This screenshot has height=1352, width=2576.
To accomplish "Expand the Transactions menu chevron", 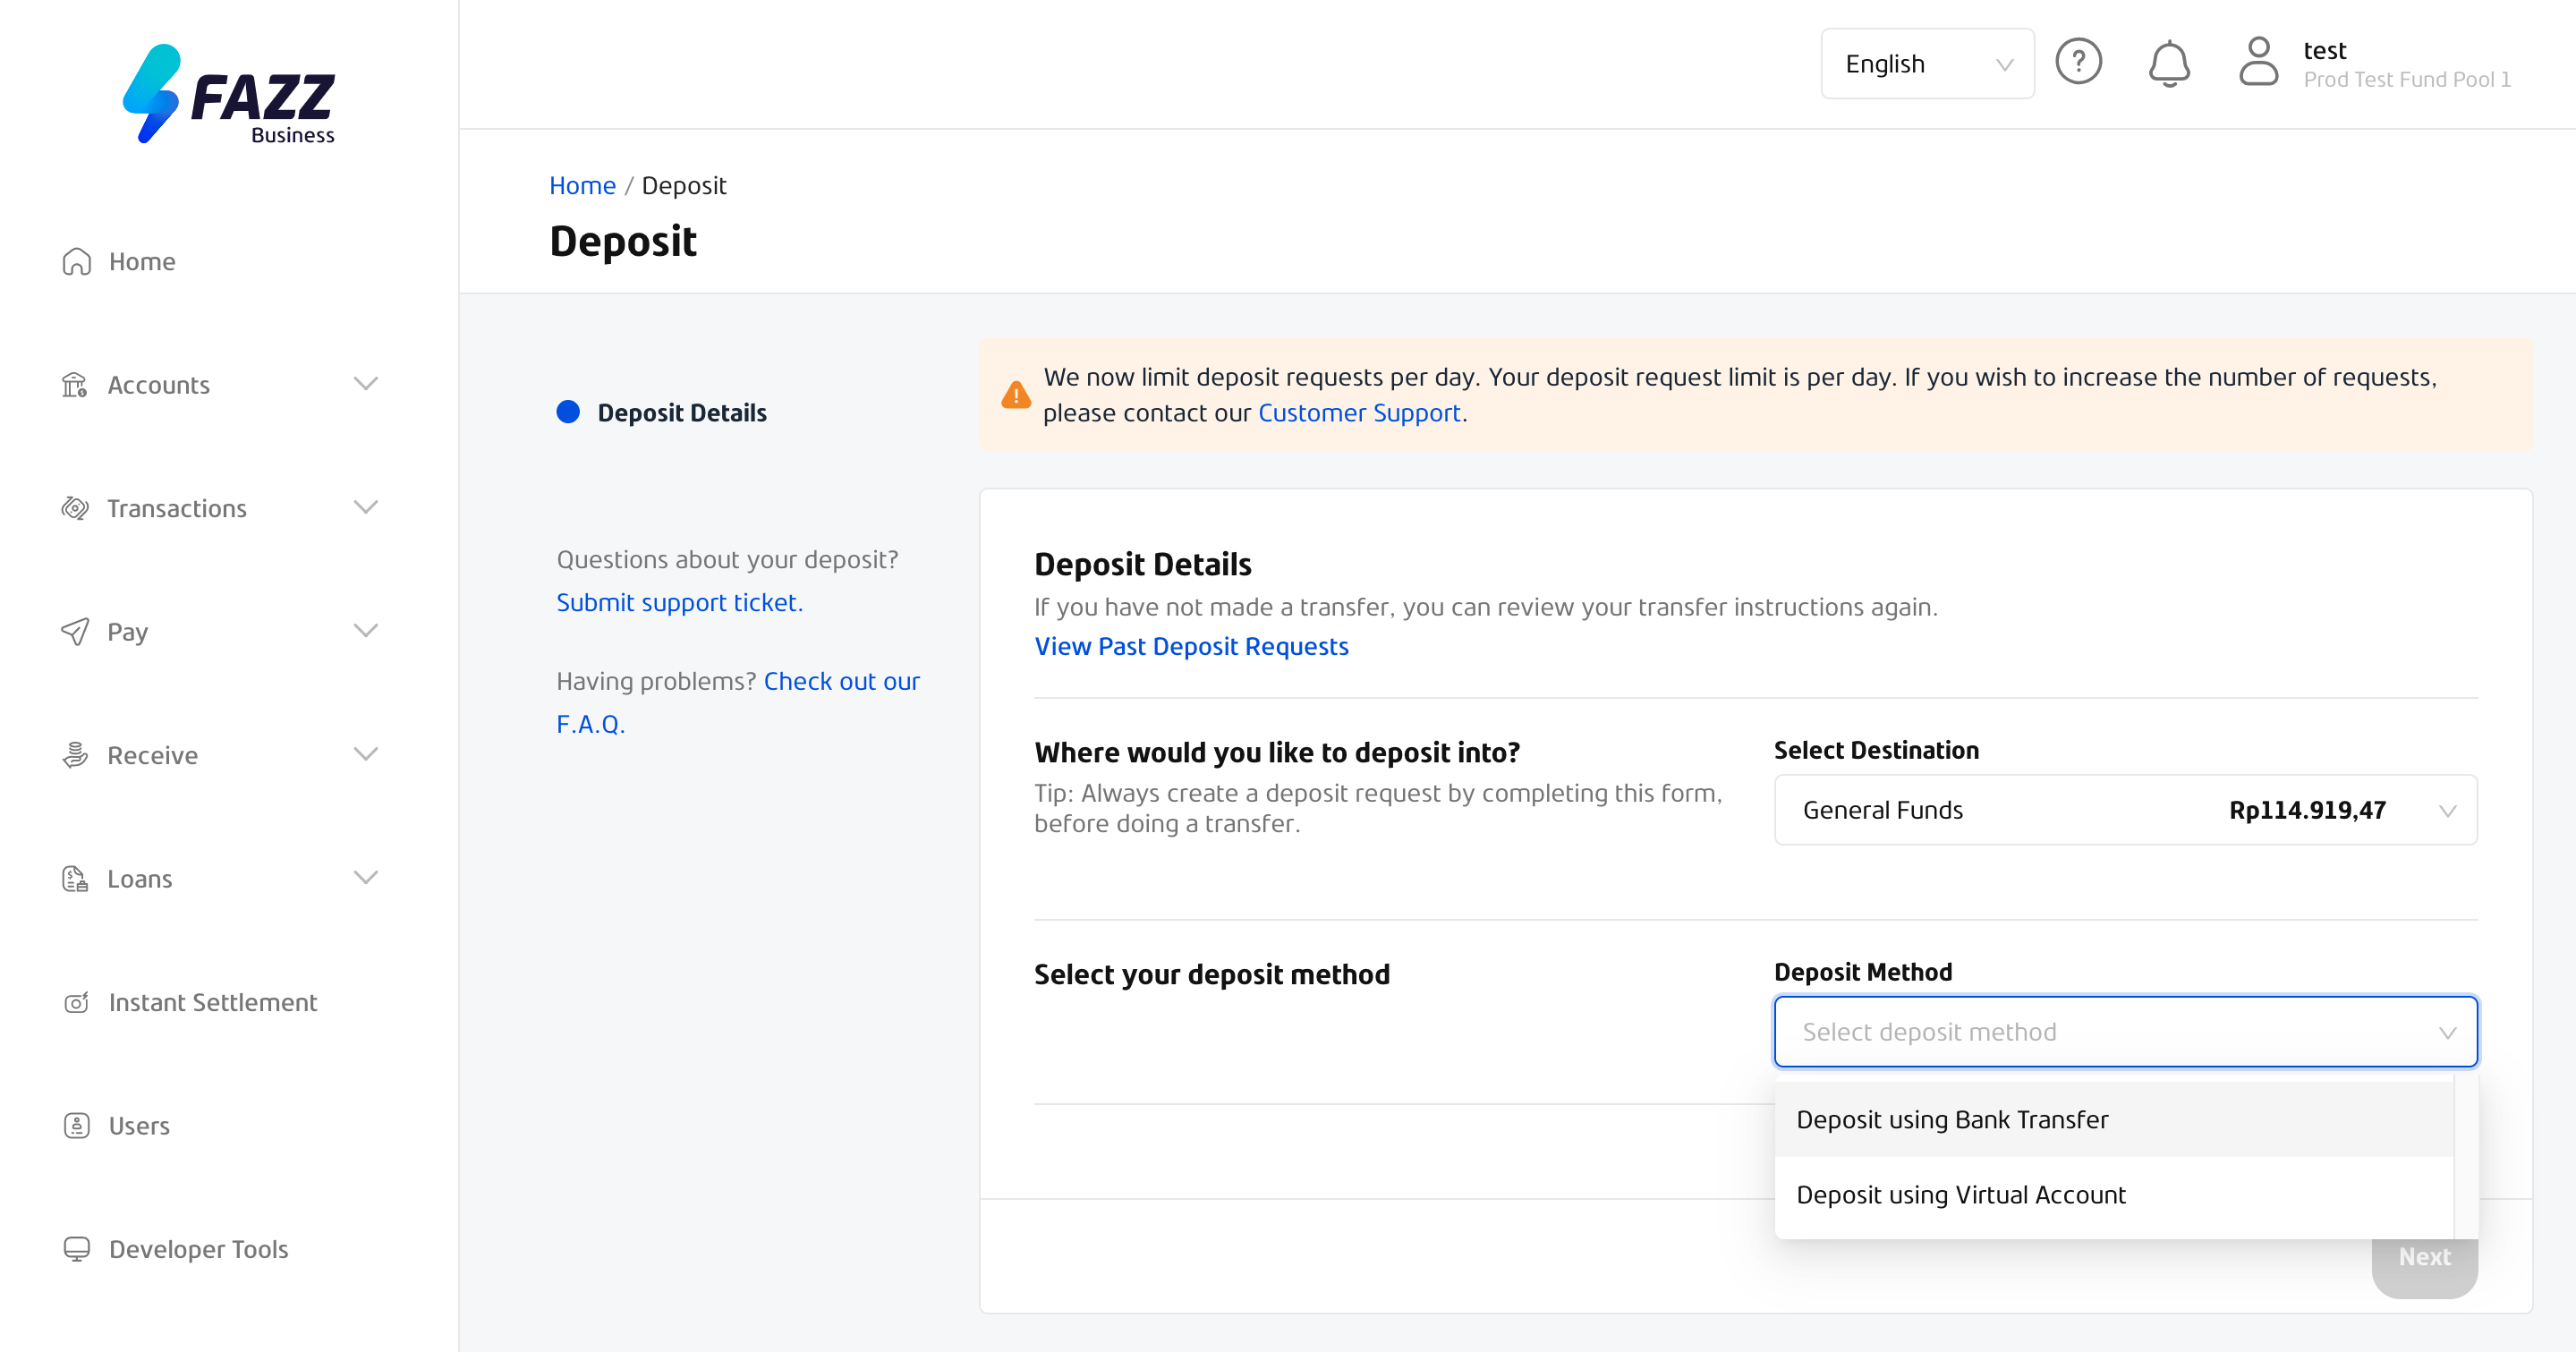I will 366,507.
